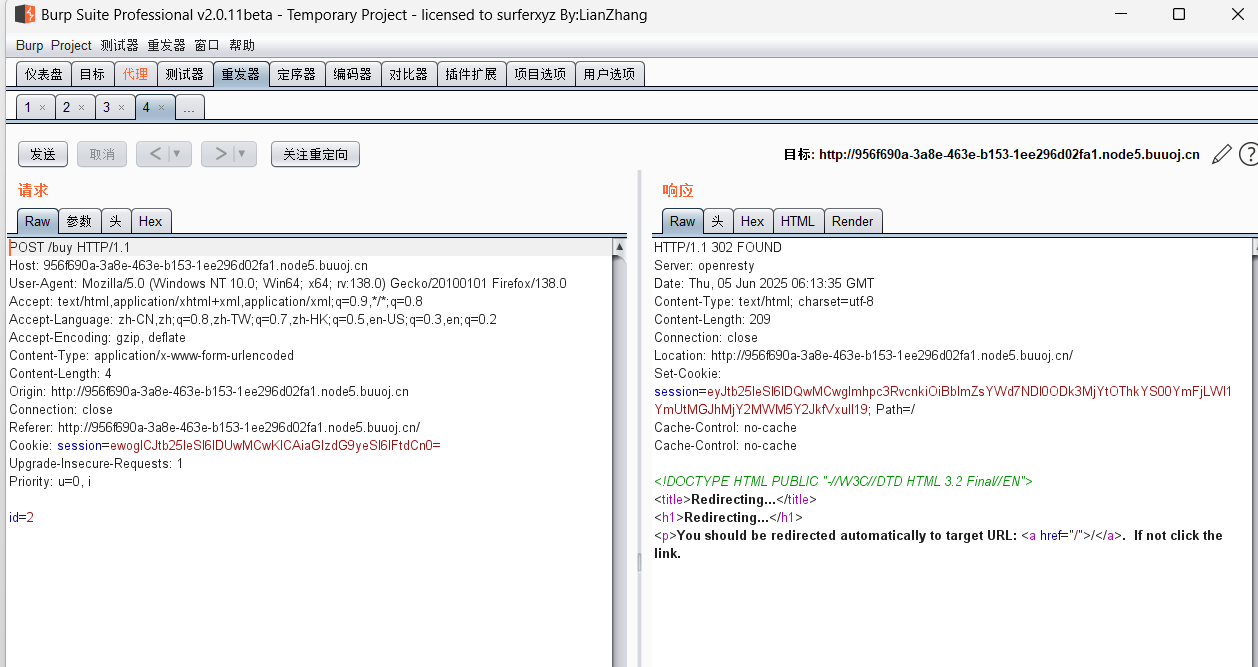Go back with the previous-request arrow
The image size is (1258, 667).
tap(156, 154)
